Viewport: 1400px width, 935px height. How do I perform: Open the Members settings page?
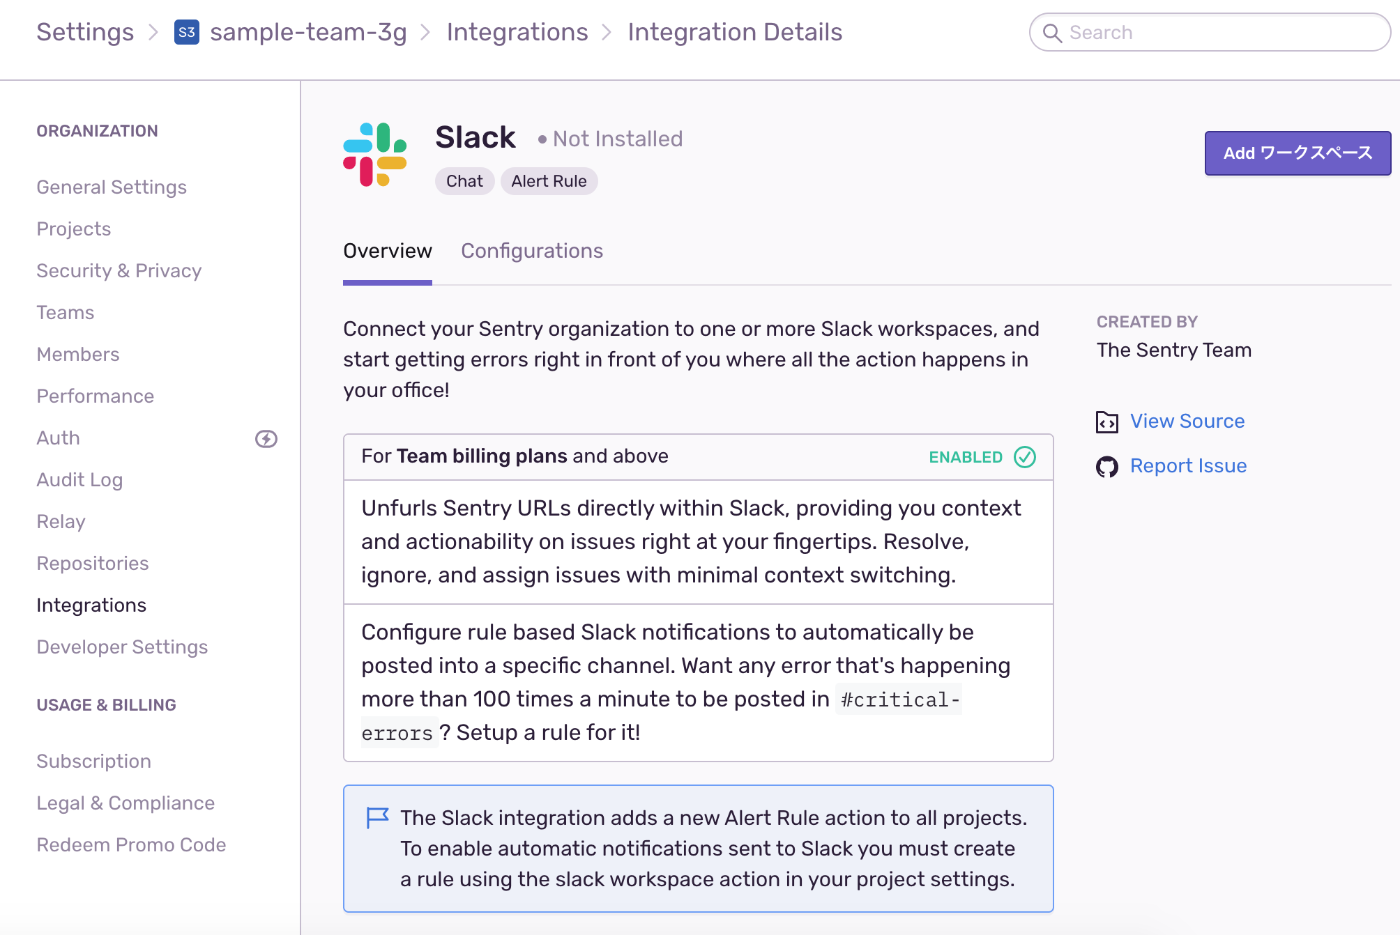pos(78,355)
